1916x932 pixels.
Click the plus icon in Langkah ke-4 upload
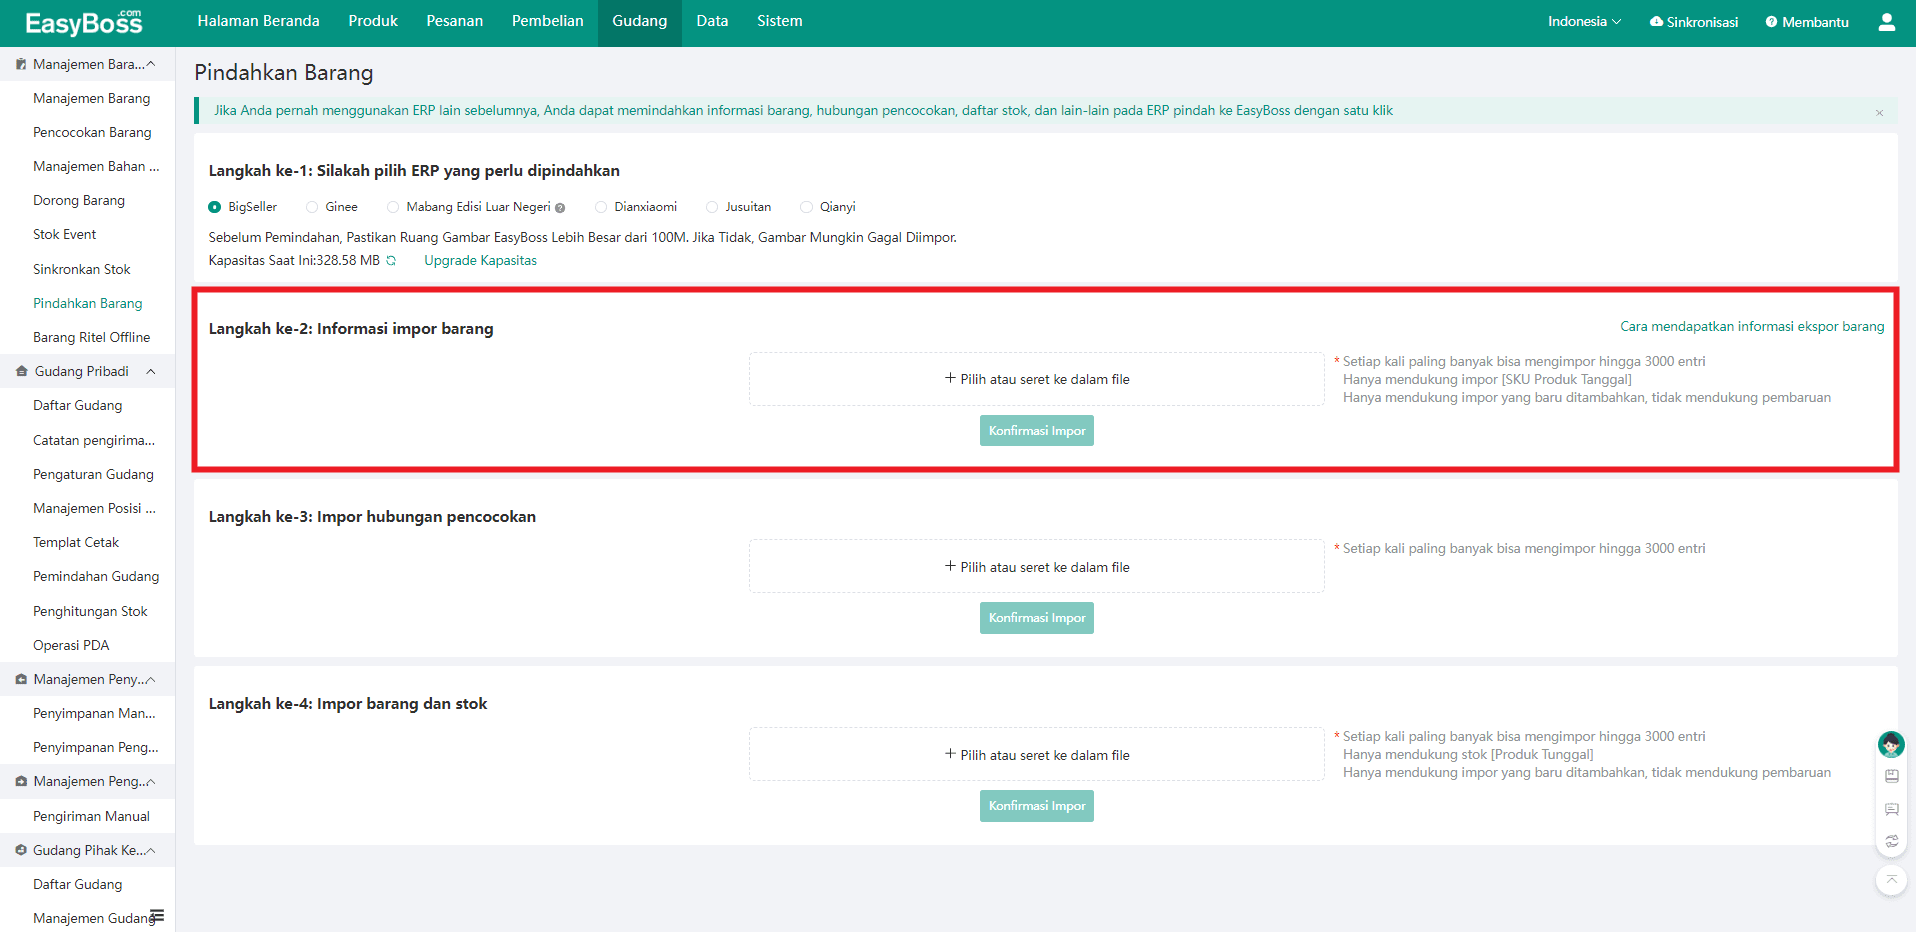pos(950,754)
